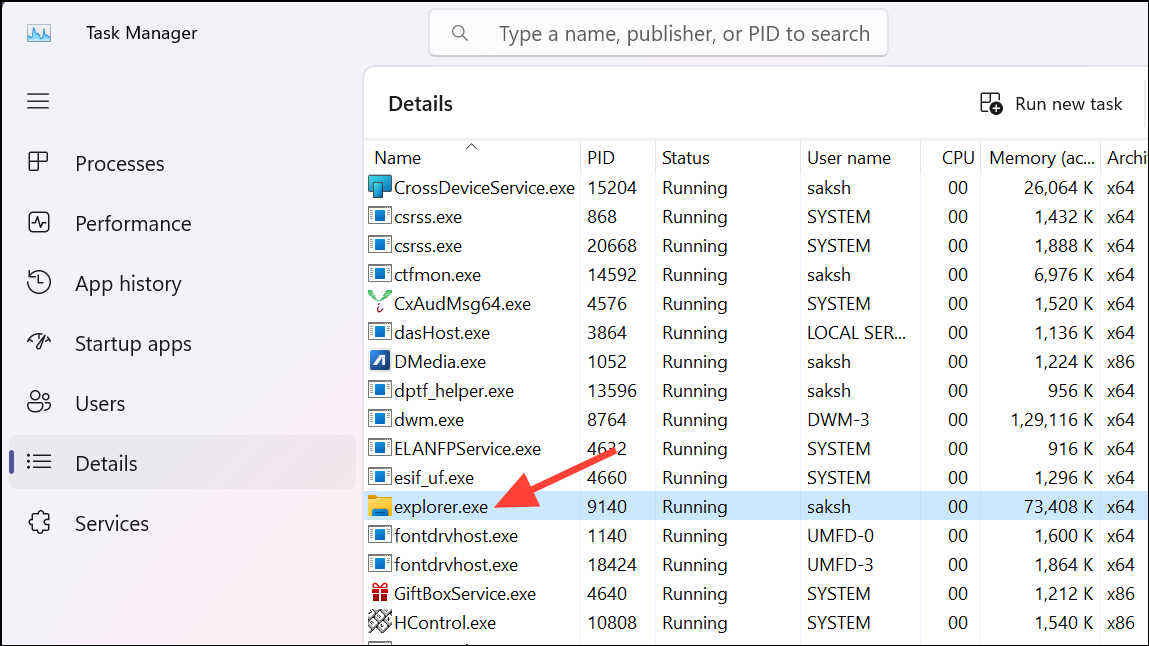Click the Run new task button
1149x646 pixels.
click(x=1052, y=103)
